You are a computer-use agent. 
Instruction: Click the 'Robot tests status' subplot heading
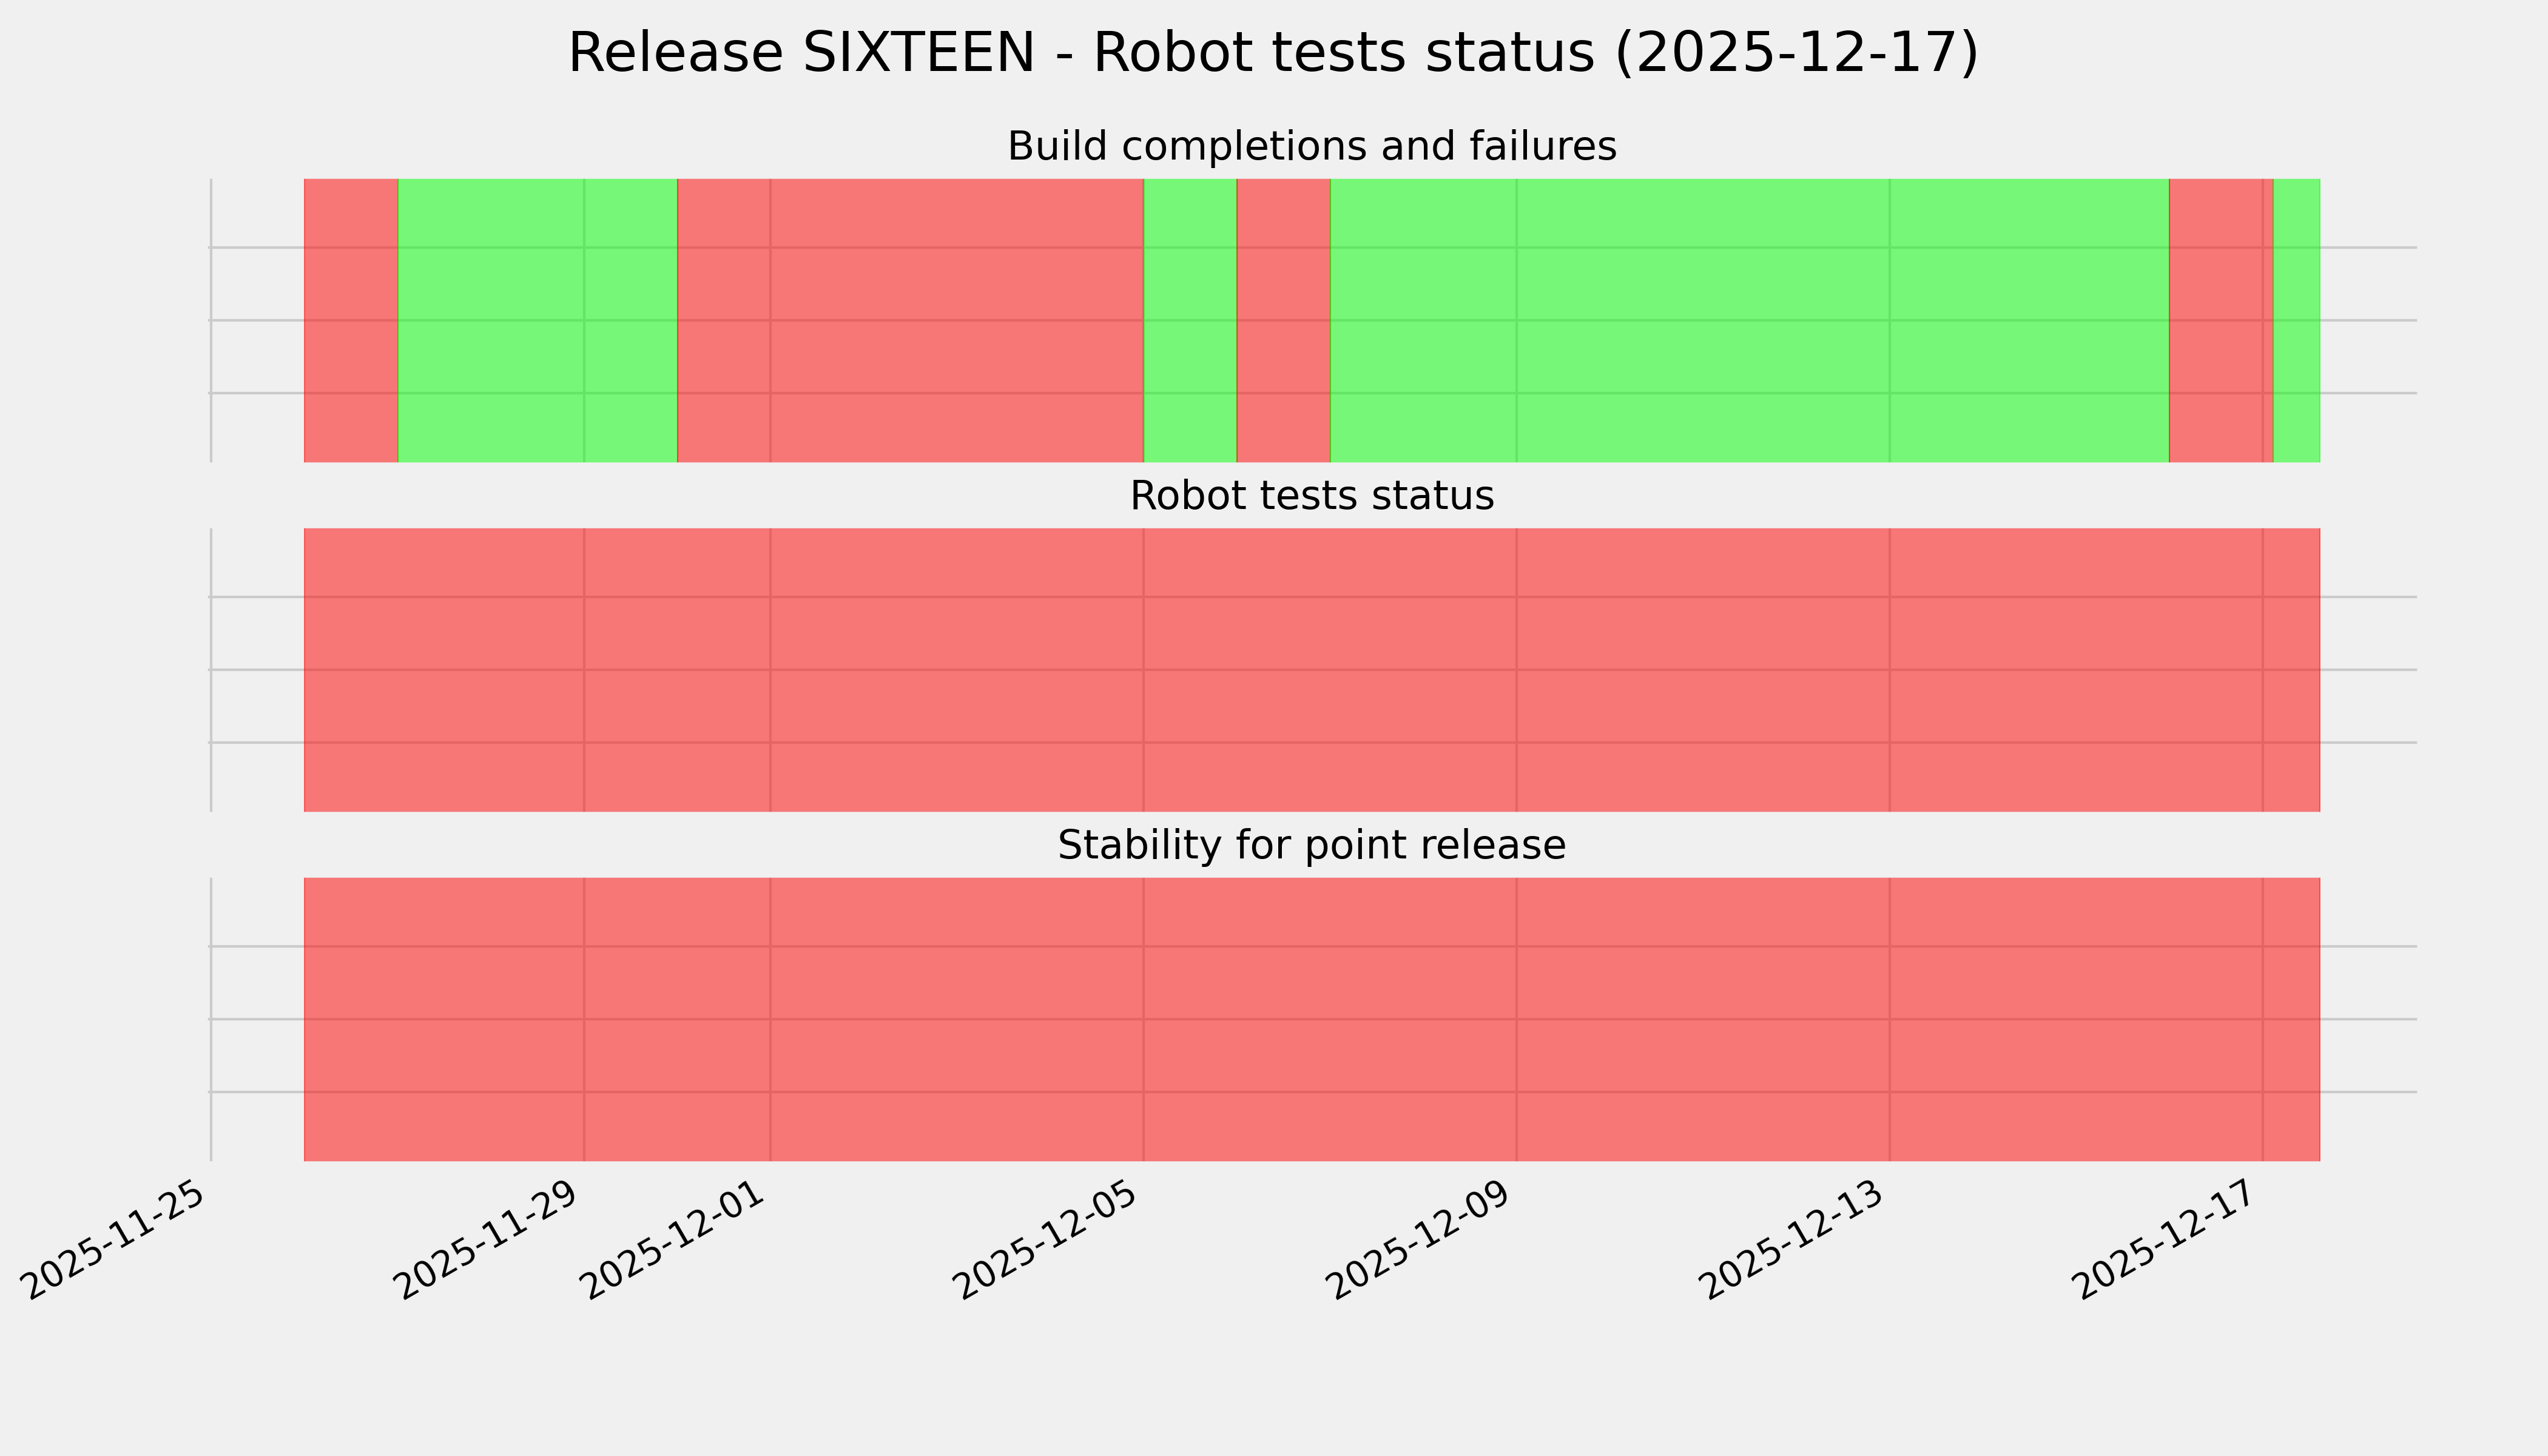(1311, 496)
